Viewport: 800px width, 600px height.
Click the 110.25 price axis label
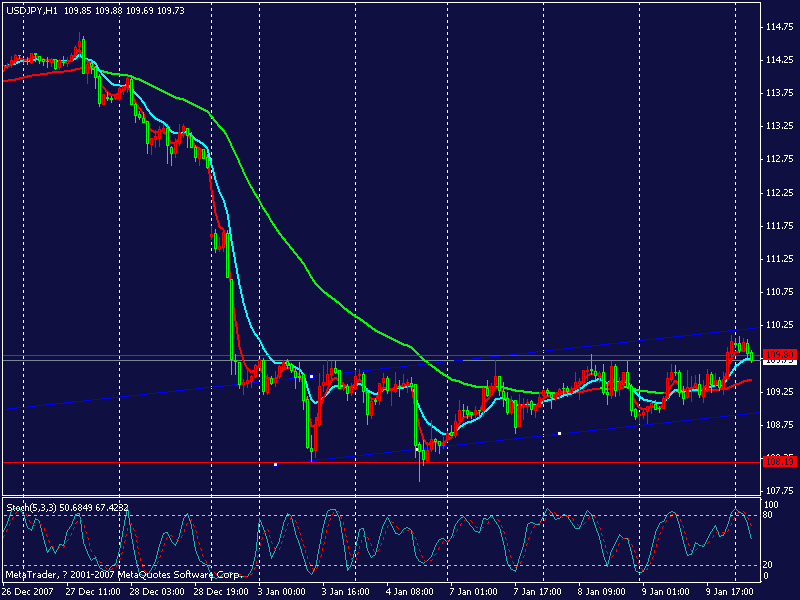coord(780,325)
